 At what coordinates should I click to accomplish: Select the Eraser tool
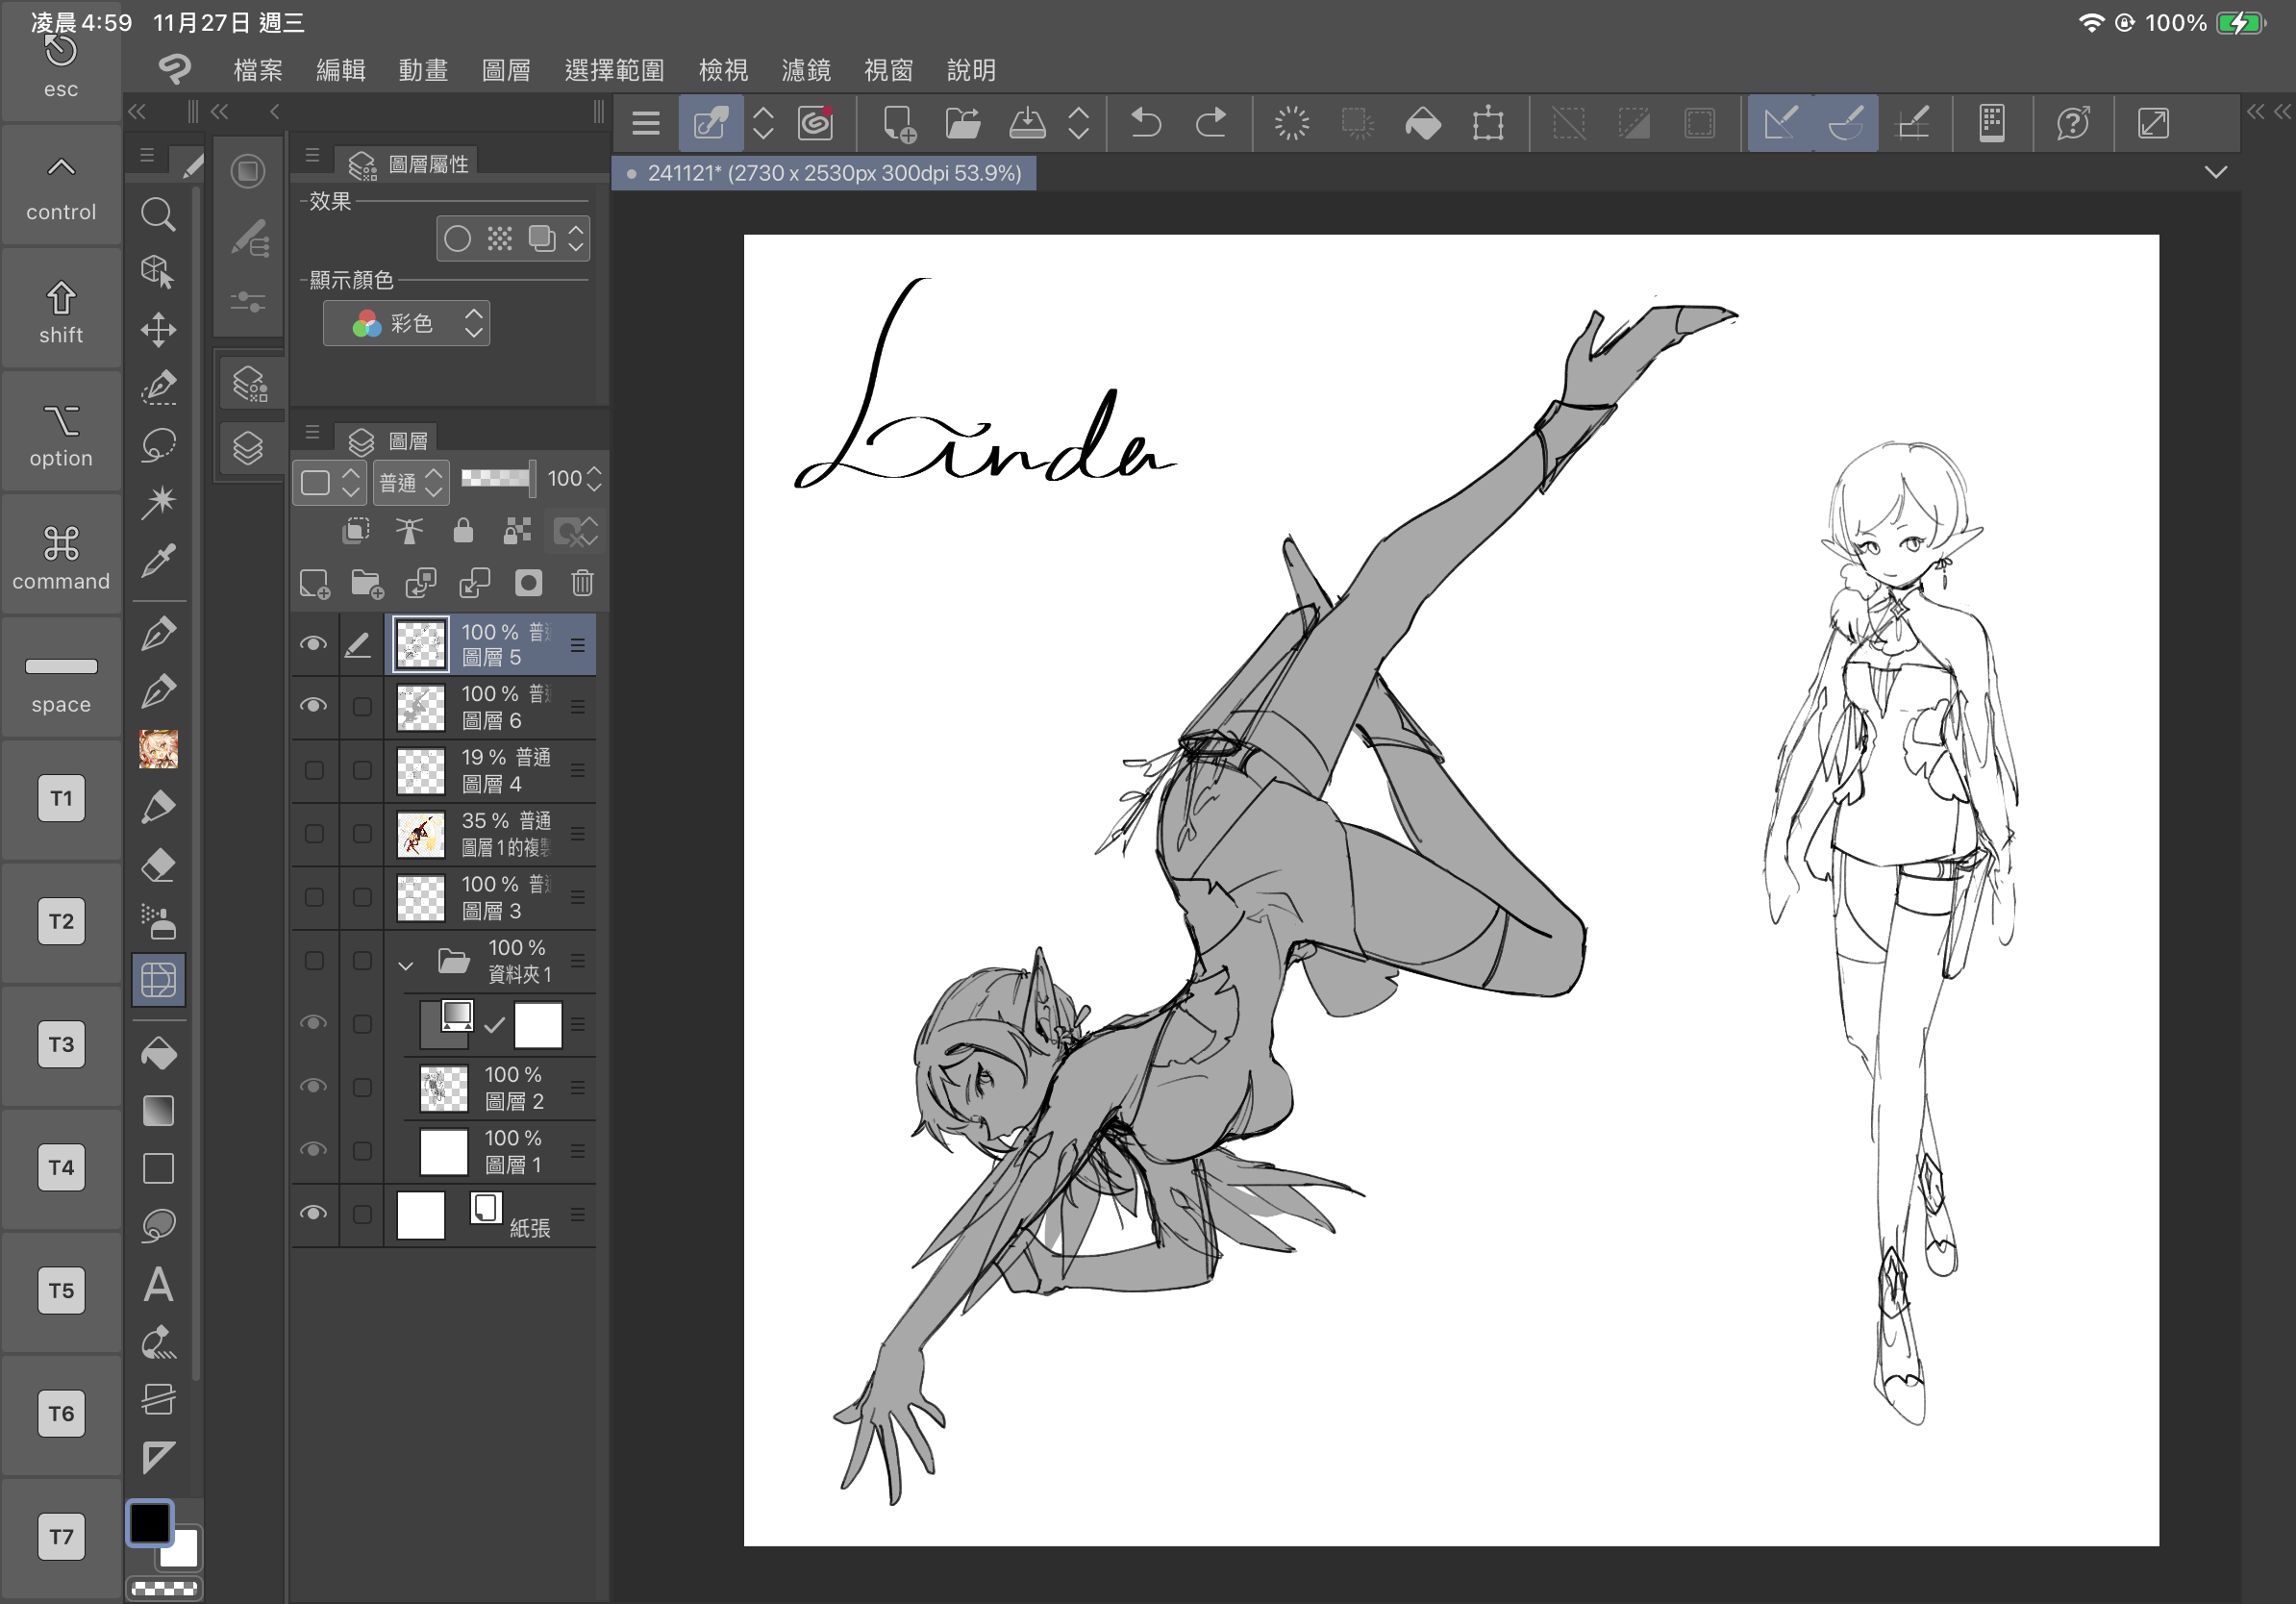[x=158, y=864]
